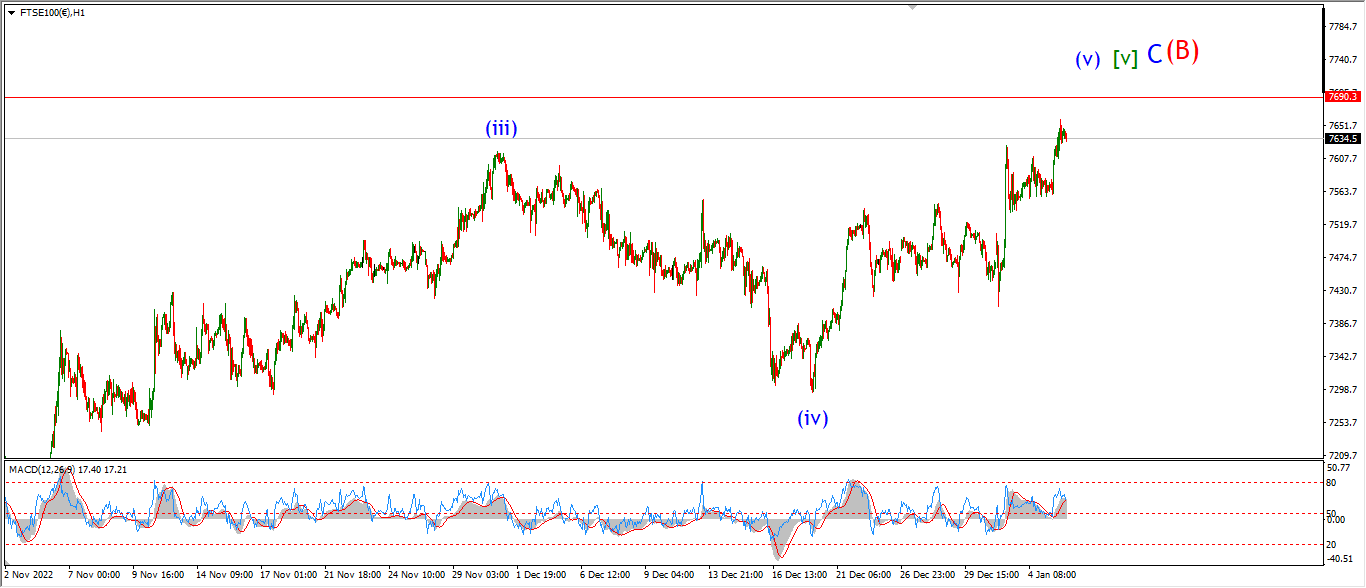Select the red (B) wave label
1366x588 pixels.
(1182, 51)
